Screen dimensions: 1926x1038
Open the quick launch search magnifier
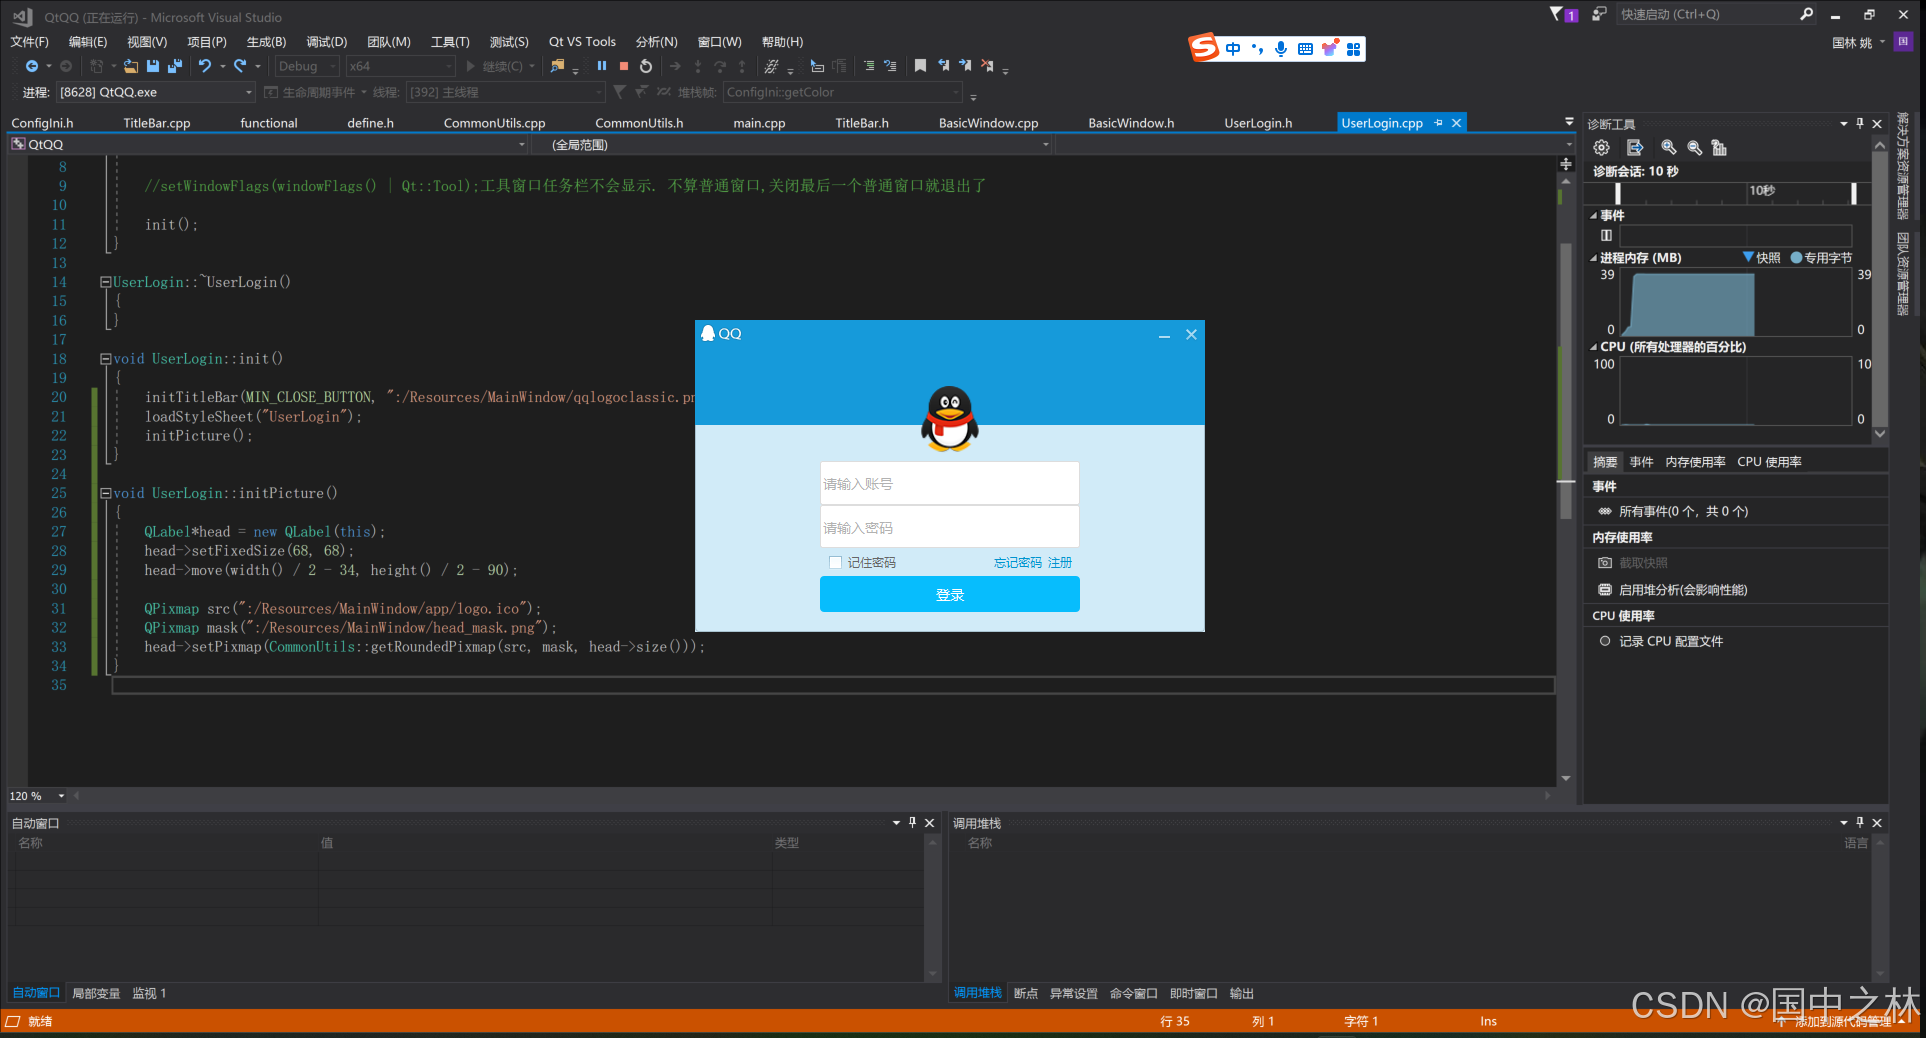click(1806, 14)
